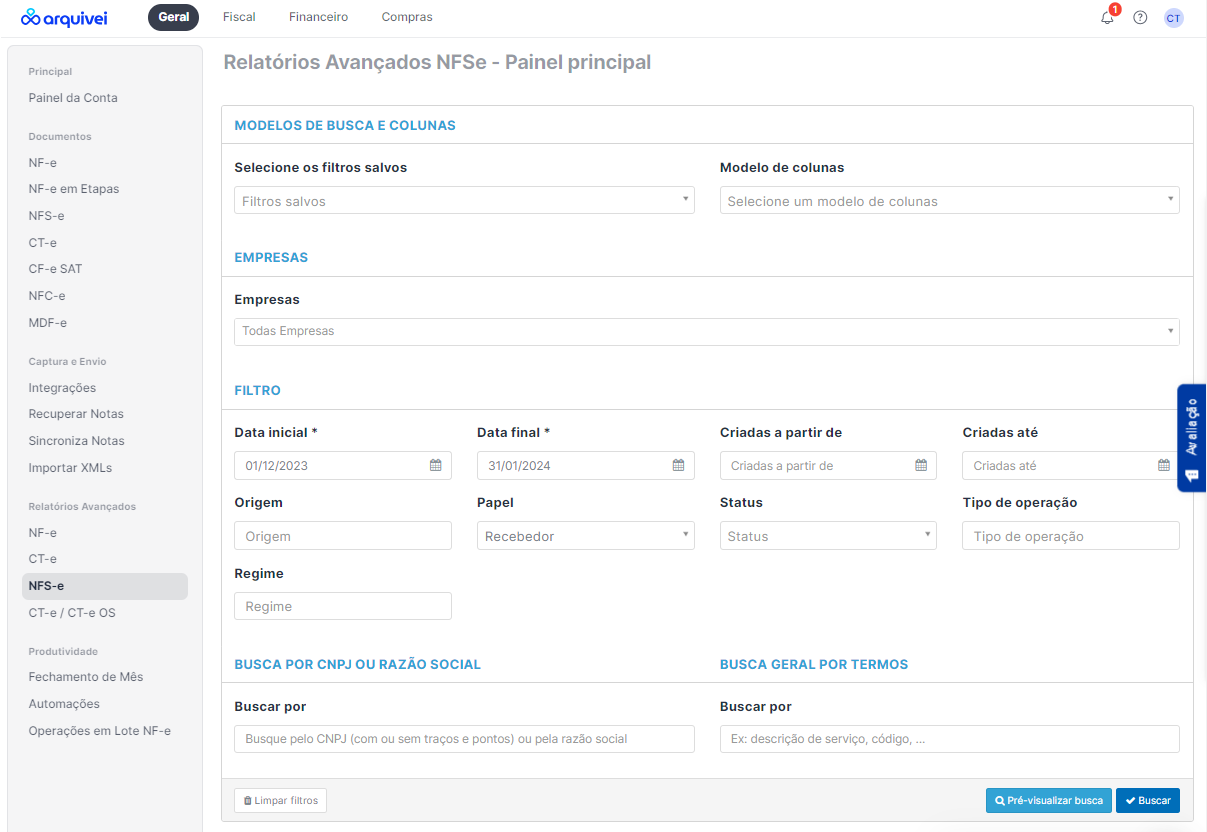1207x832 pixels.
Task: Click the help question mark icon
Action: coord(1140,17)
